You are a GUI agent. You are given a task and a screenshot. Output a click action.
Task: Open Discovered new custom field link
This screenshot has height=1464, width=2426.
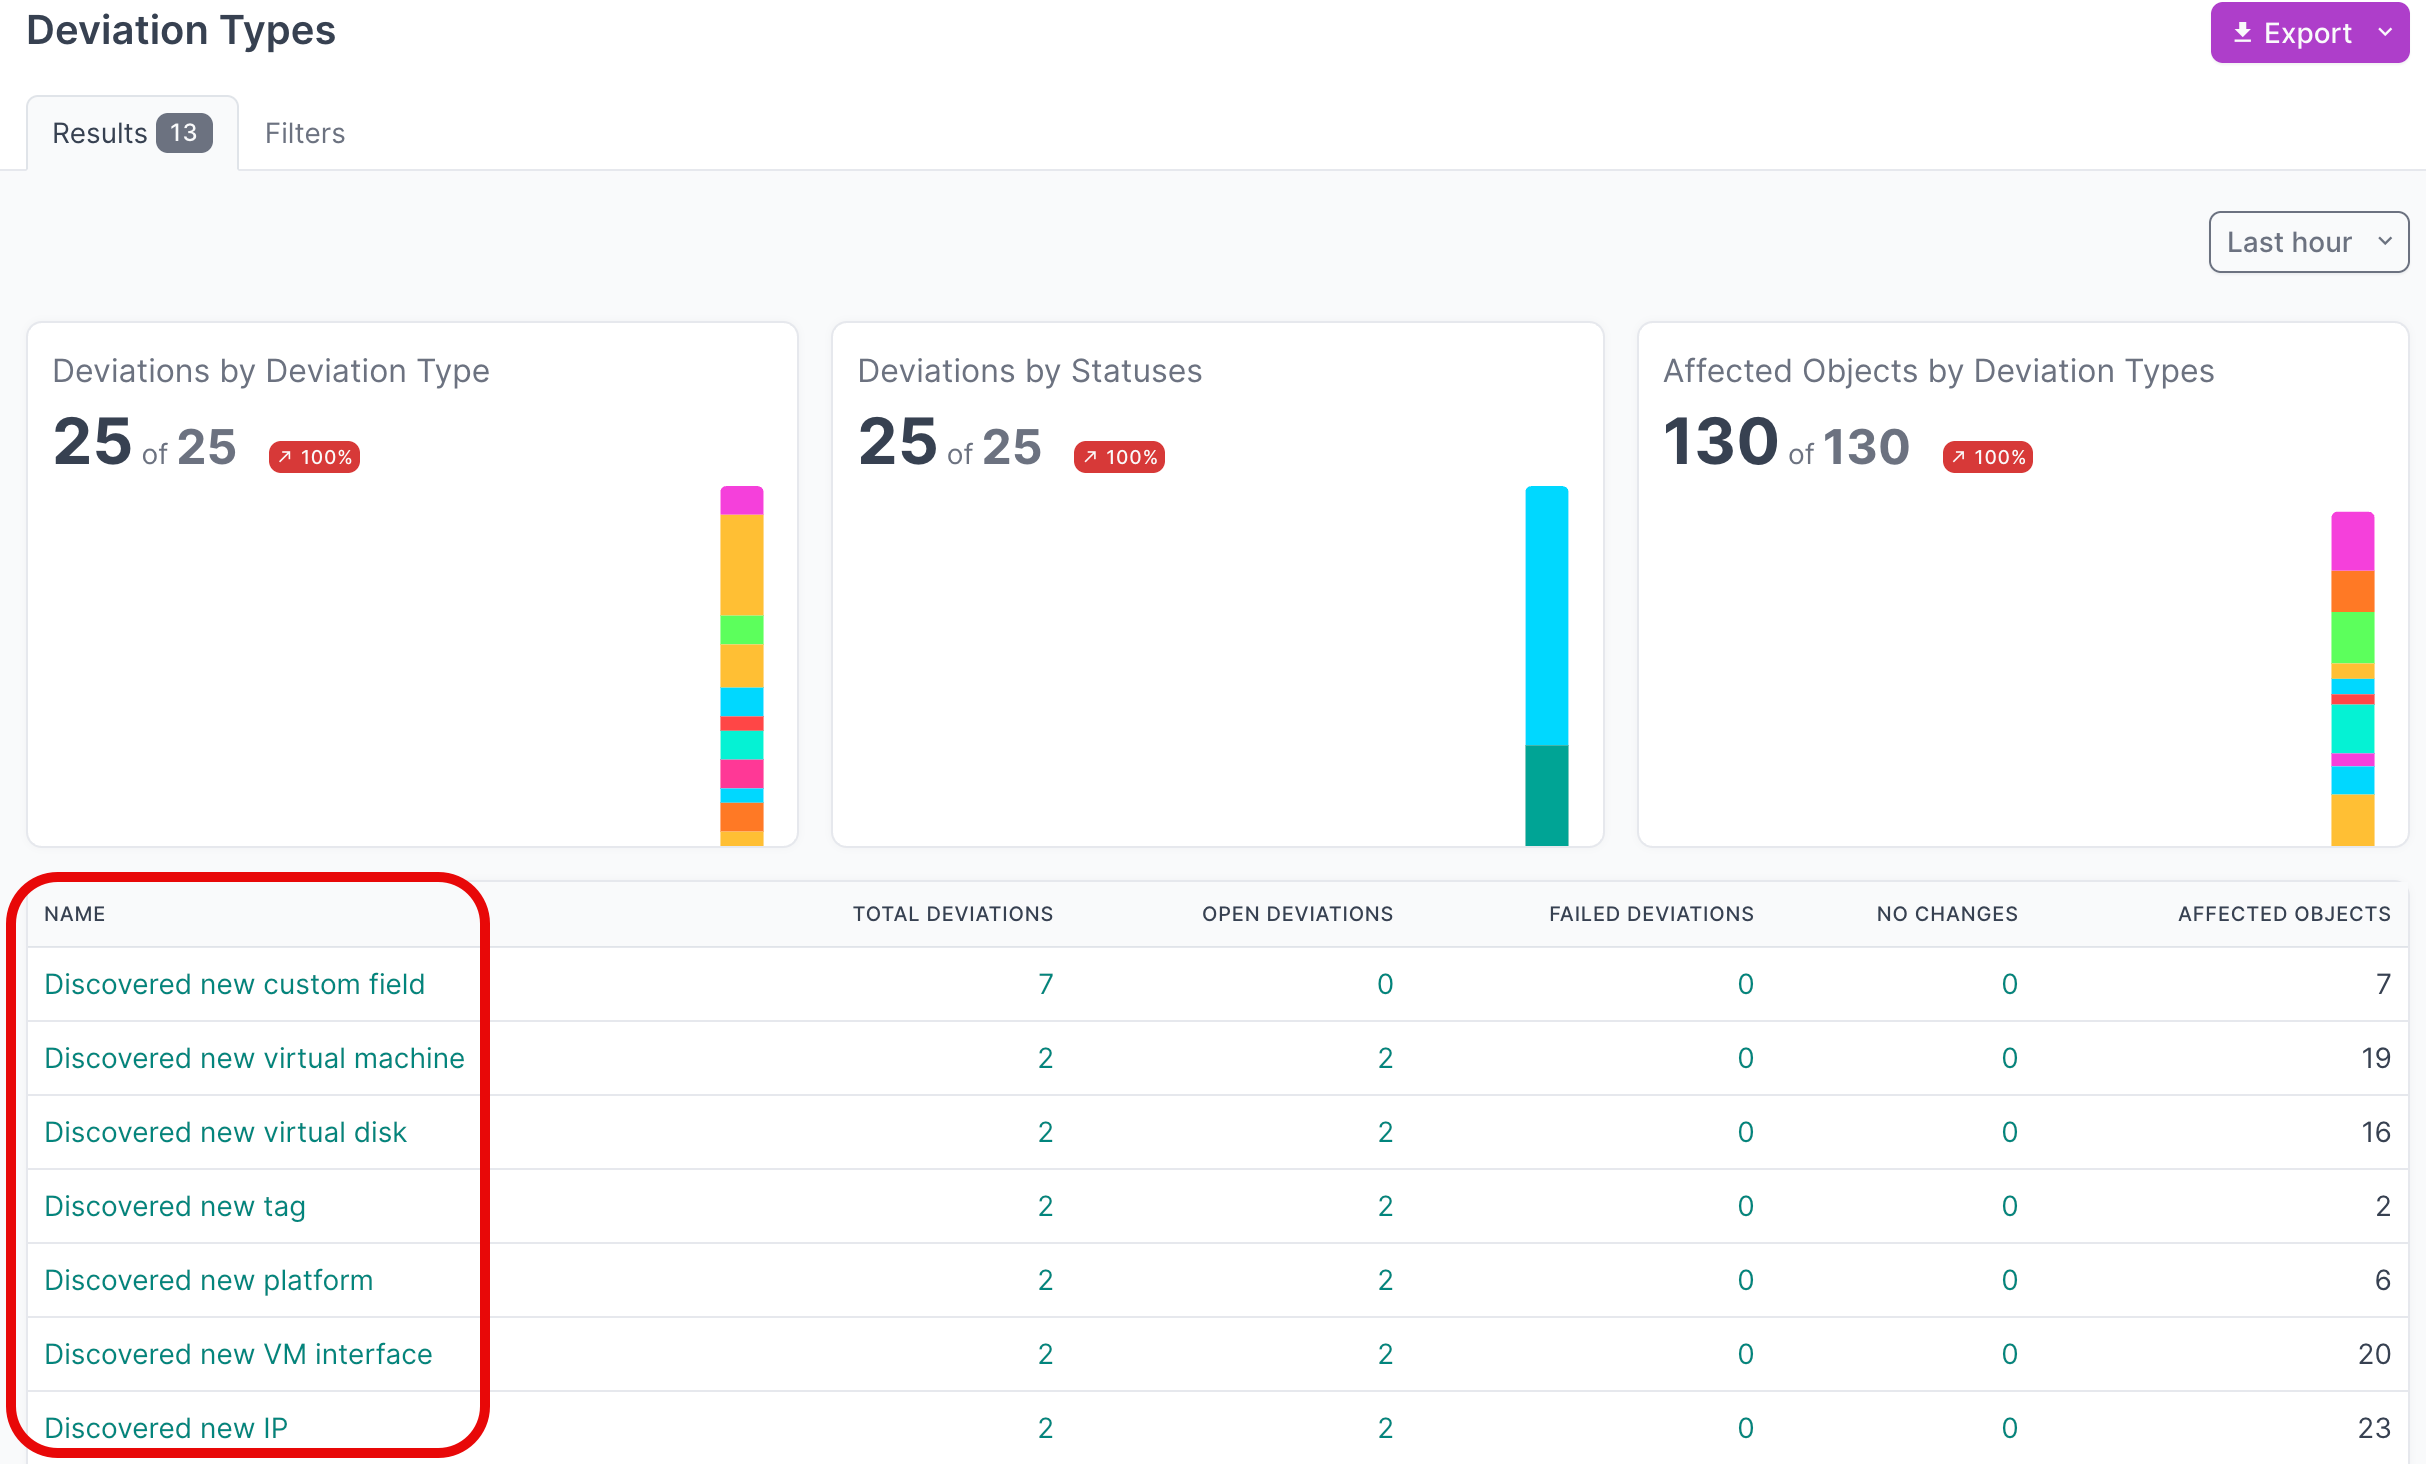click(x=235, y=984)
